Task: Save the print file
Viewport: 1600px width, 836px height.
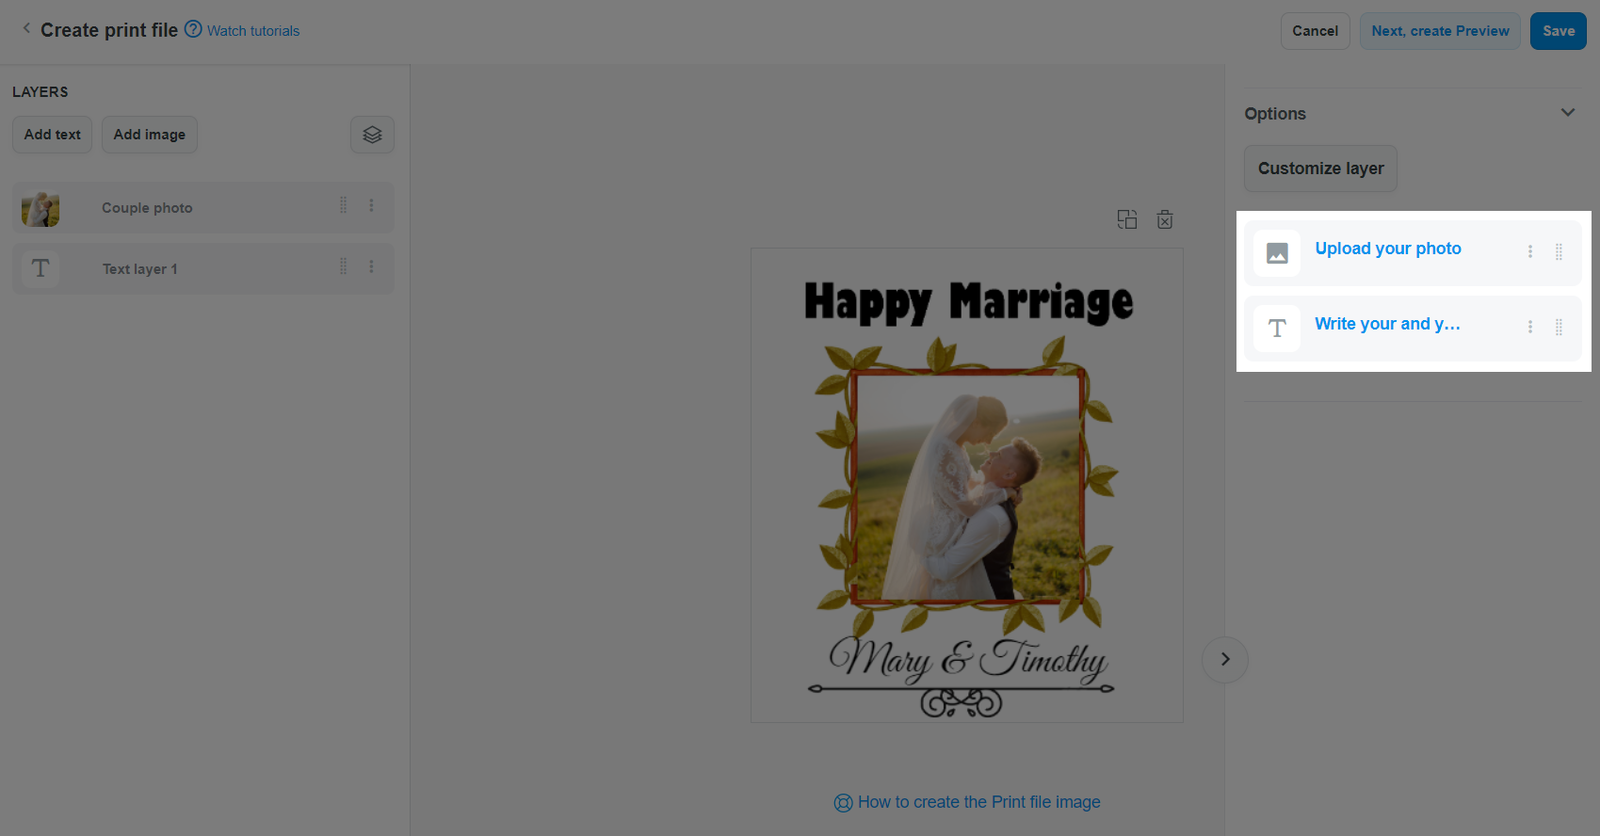Action: 1558,31
